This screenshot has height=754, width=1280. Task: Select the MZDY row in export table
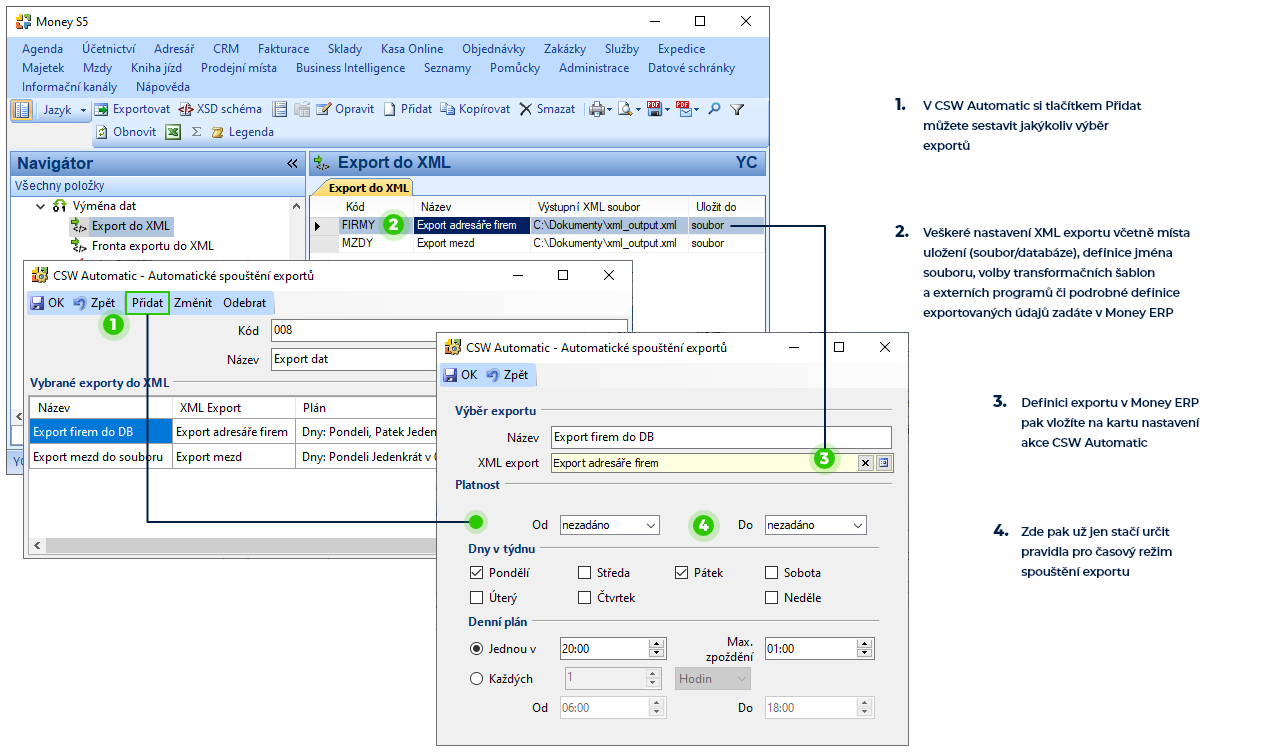click(538, 243)
